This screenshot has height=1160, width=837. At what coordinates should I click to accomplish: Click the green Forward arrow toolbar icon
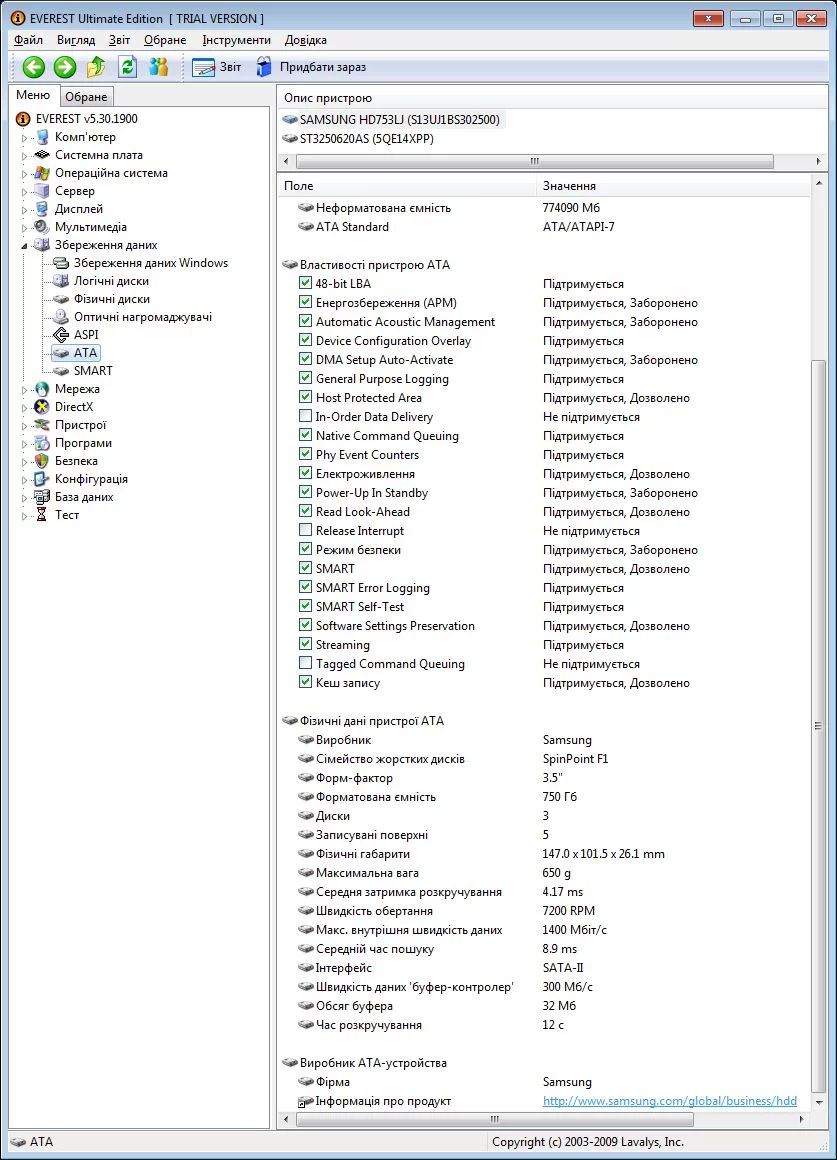pos(65,67)
